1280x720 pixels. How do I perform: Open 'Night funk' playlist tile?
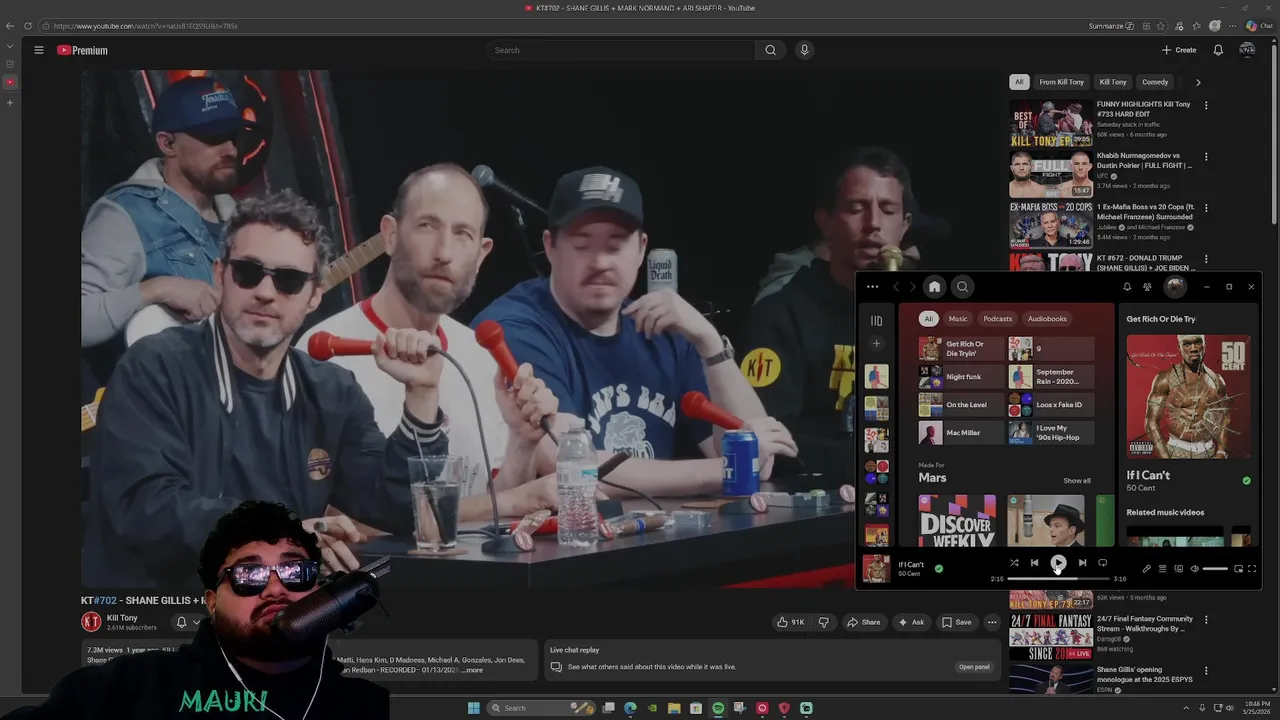[x=961, y=377]
